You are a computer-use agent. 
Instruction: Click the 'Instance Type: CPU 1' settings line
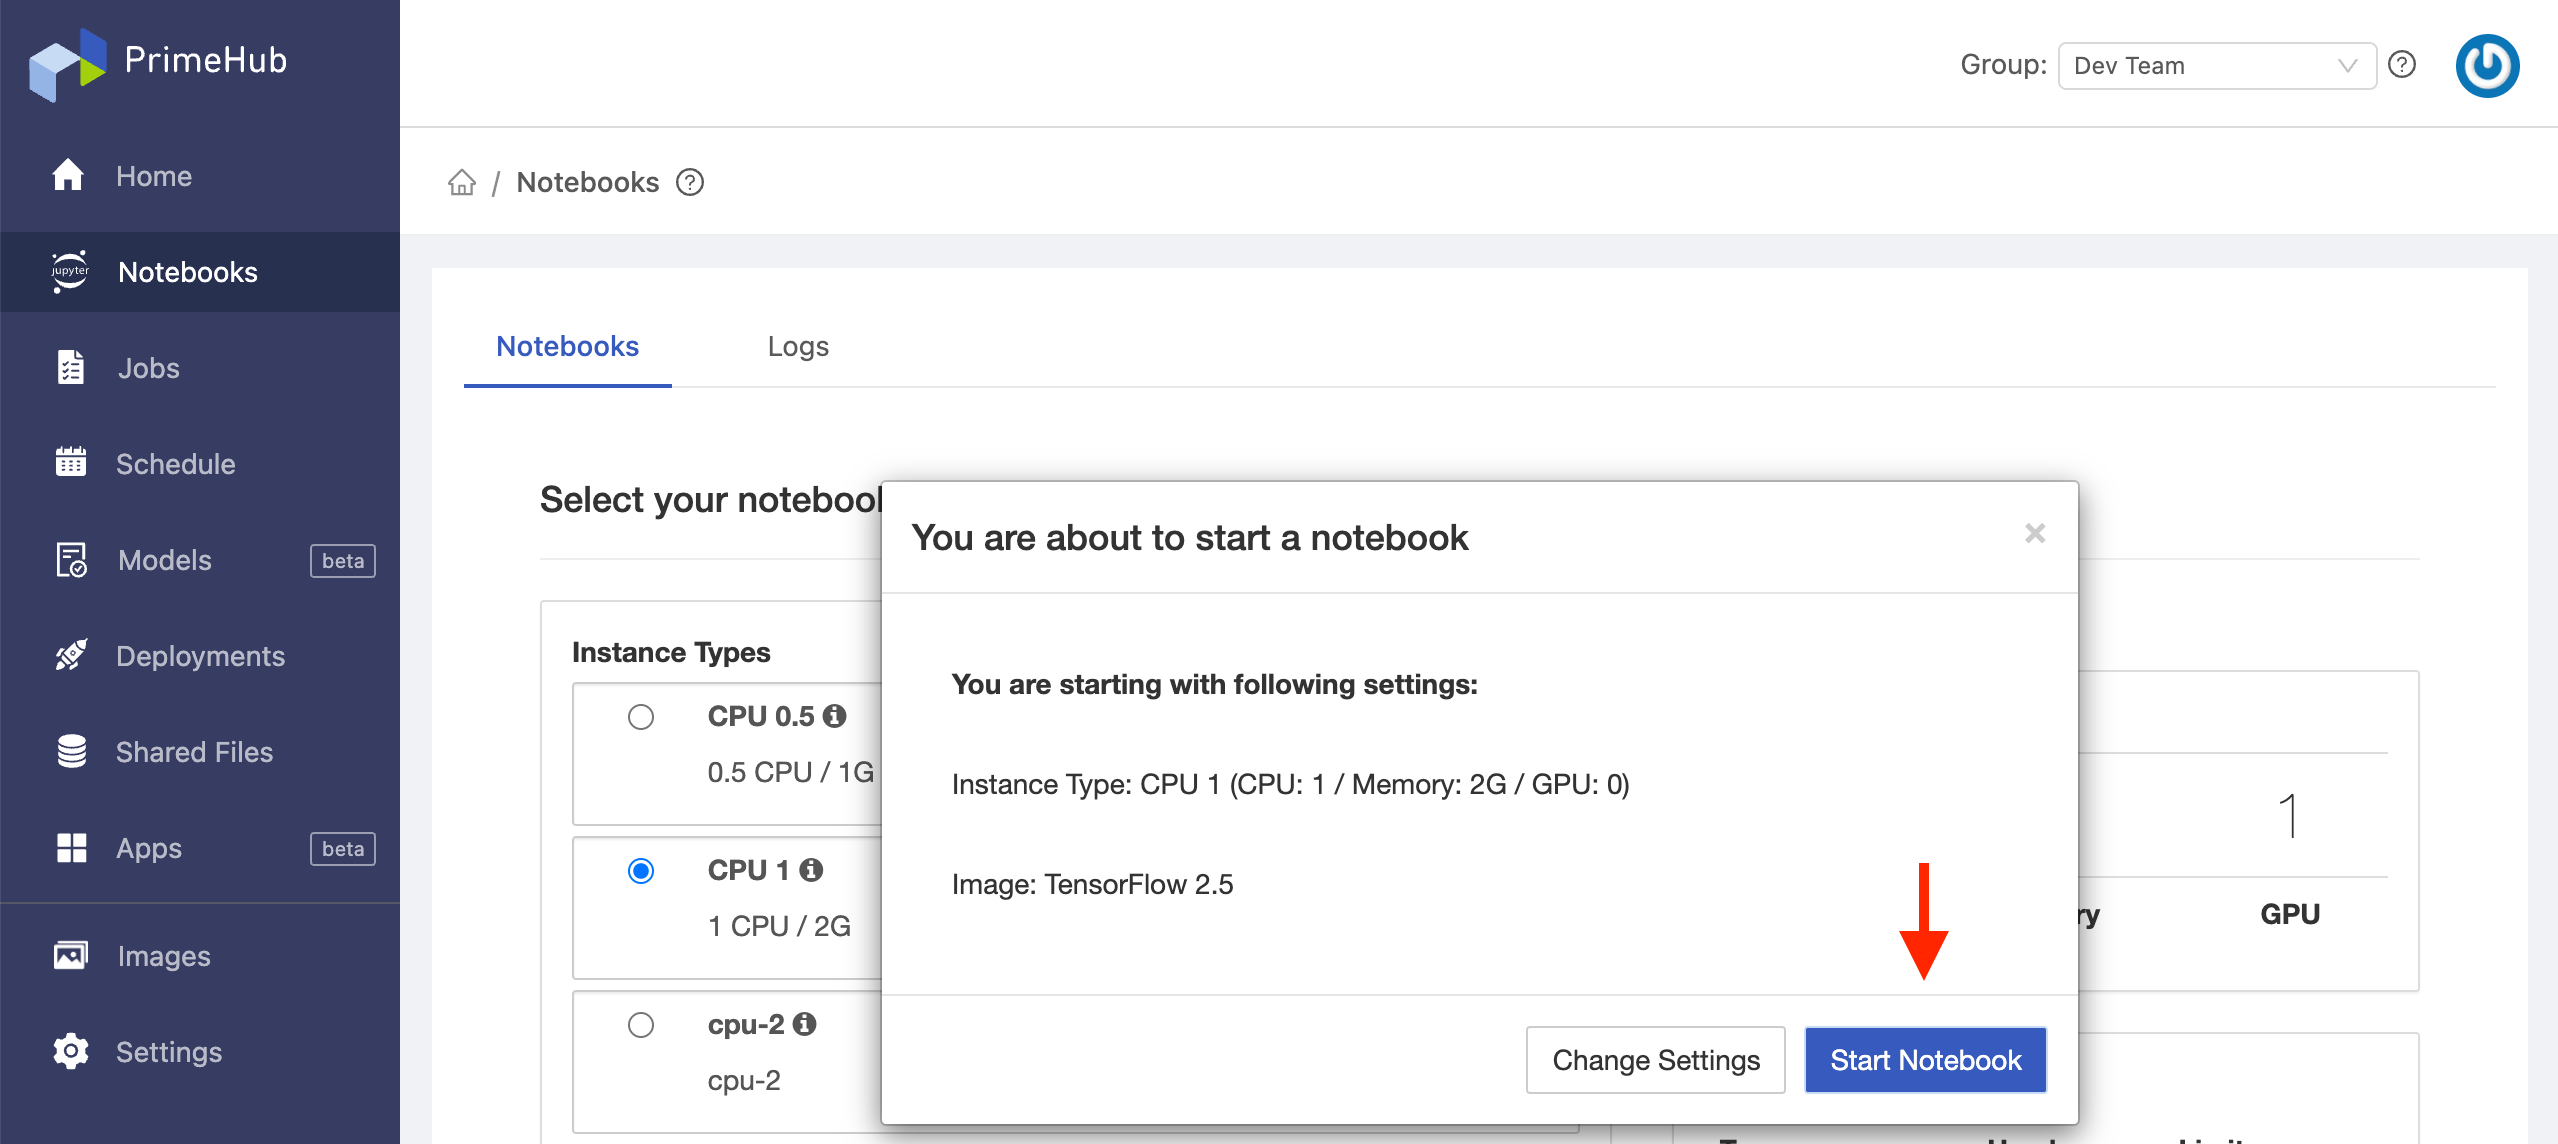[1290, 785]
